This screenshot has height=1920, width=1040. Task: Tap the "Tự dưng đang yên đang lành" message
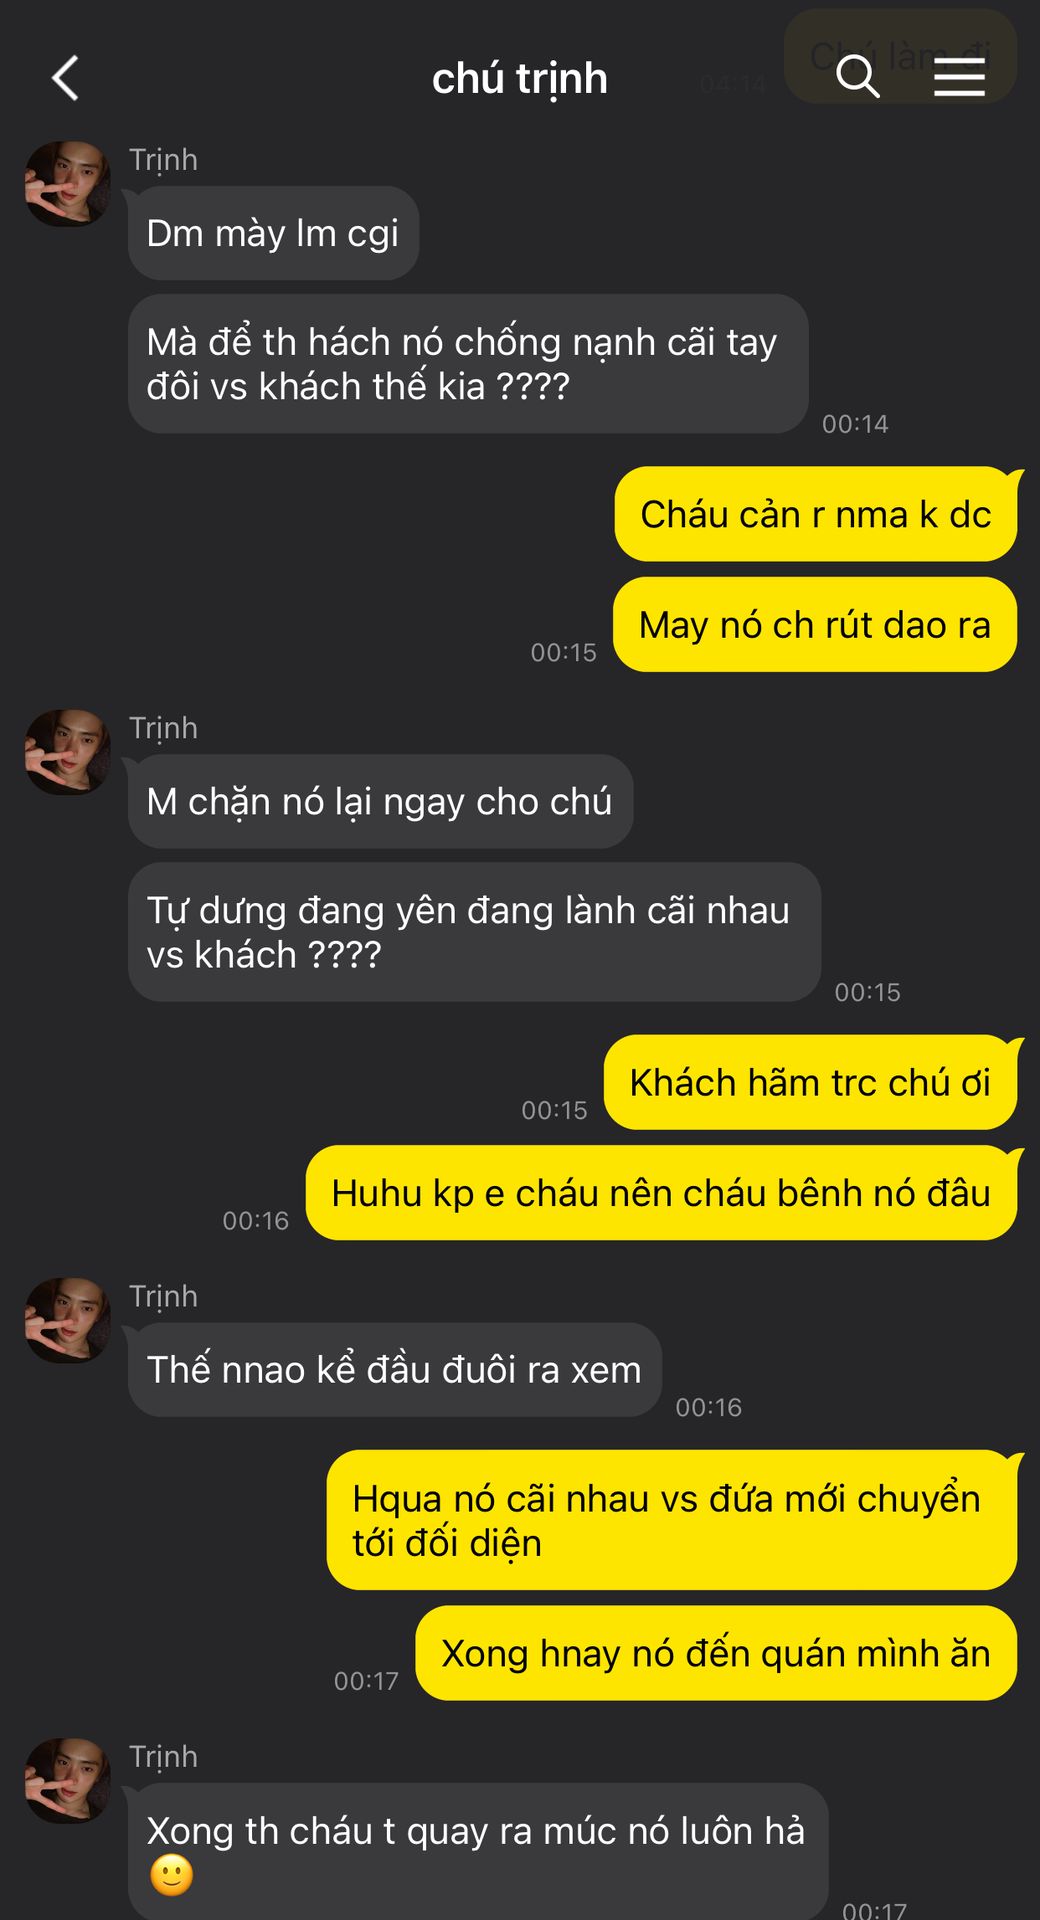click(x=474, y=932)
